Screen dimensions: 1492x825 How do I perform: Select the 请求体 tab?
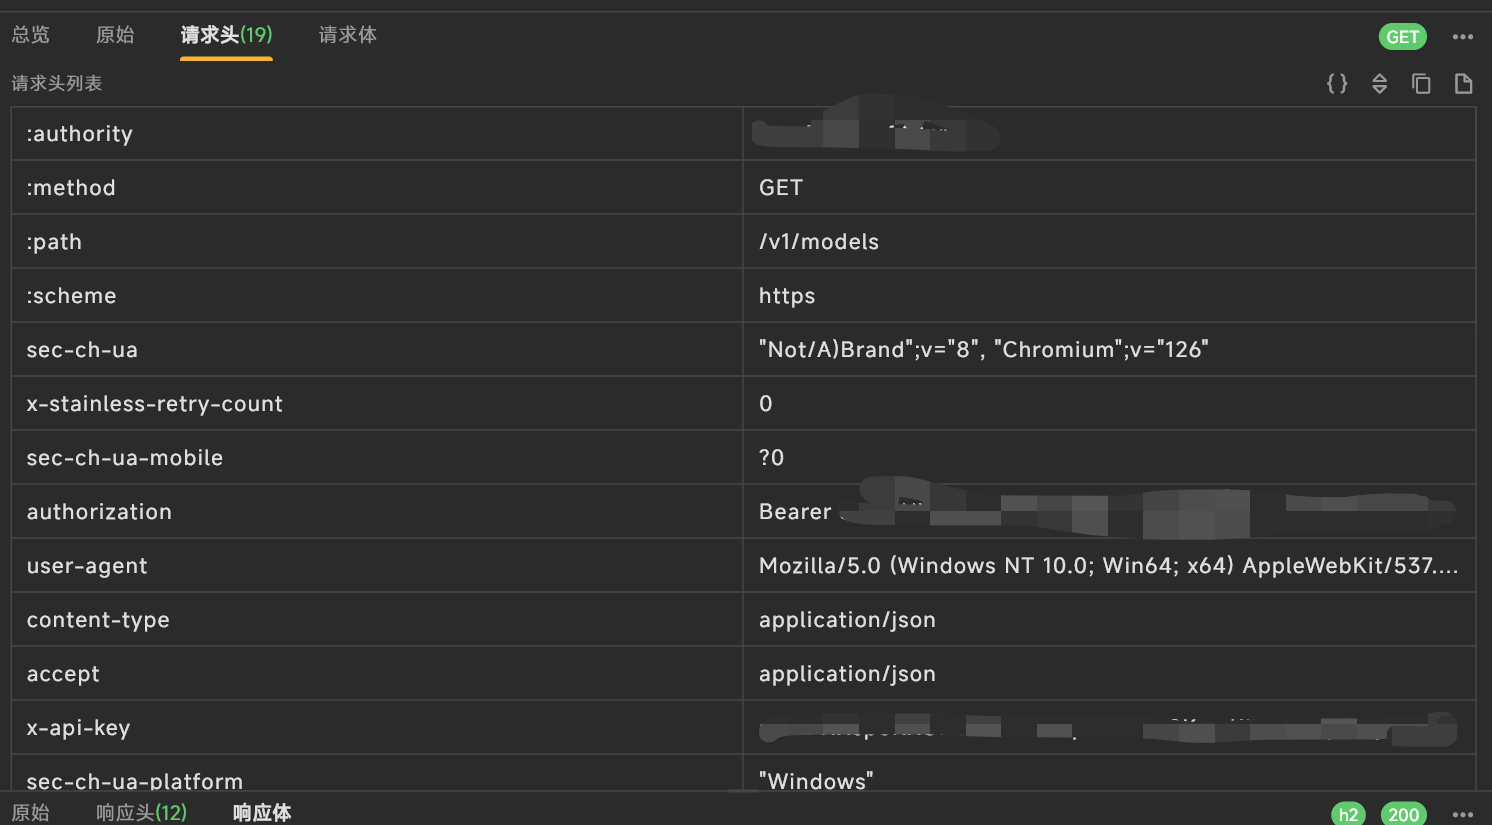pos(348,35)
